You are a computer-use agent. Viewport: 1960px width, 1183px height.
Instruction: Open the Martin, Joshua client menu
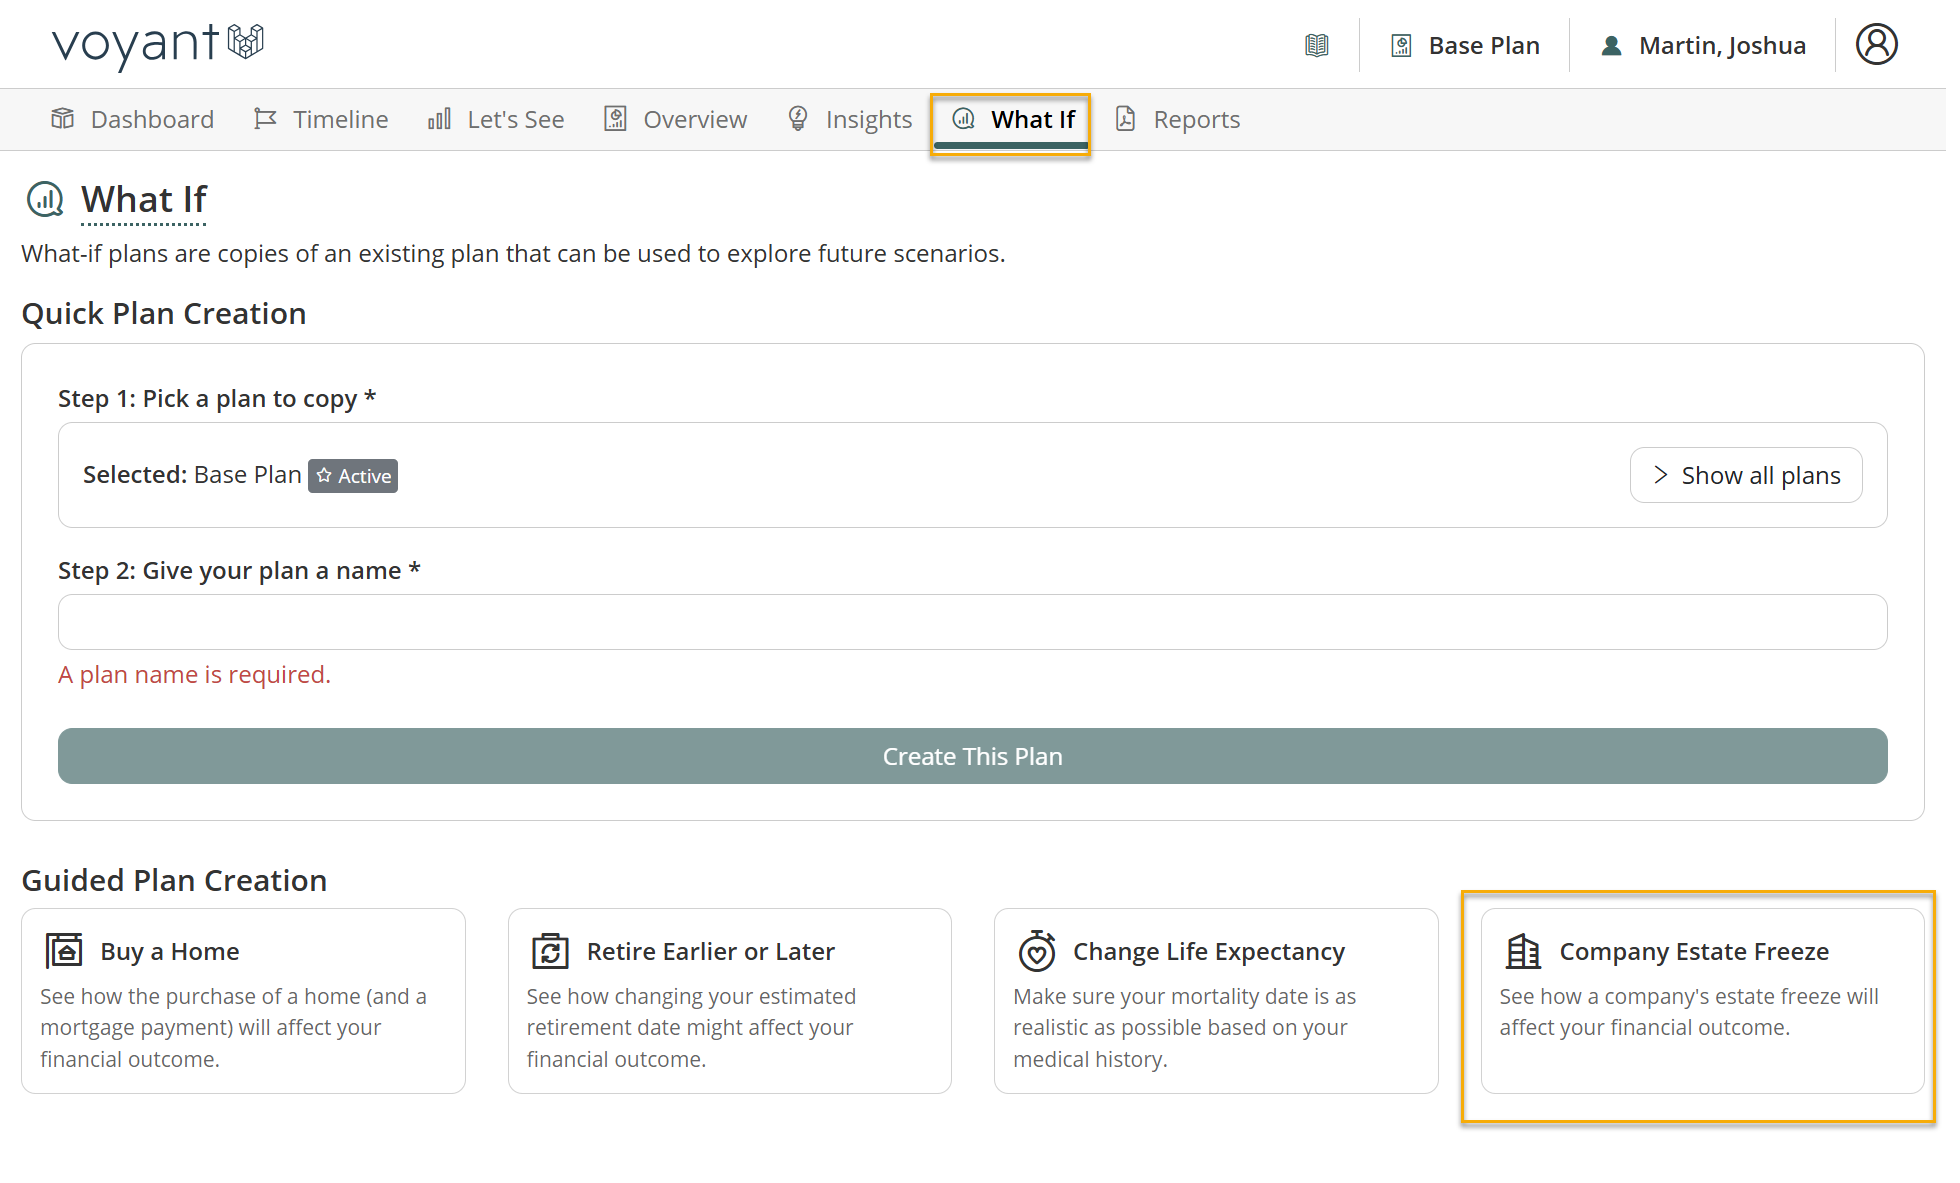[x=1703, y=46]
